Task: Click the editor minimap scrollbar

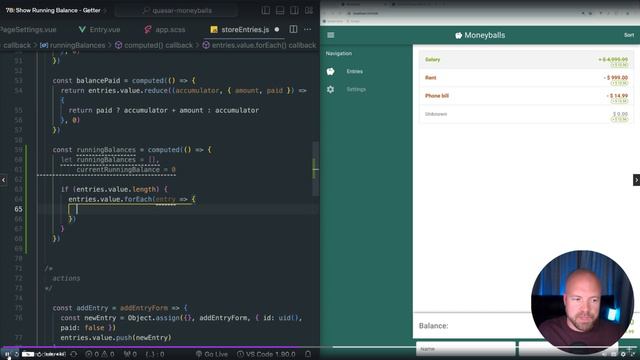Action: 316,169
